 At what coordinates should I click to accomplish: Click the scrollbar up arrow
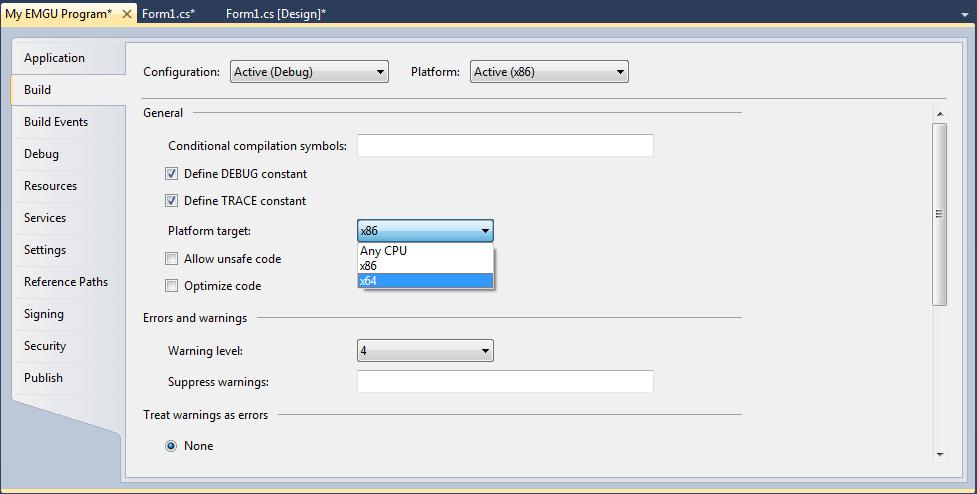point(940,114)
